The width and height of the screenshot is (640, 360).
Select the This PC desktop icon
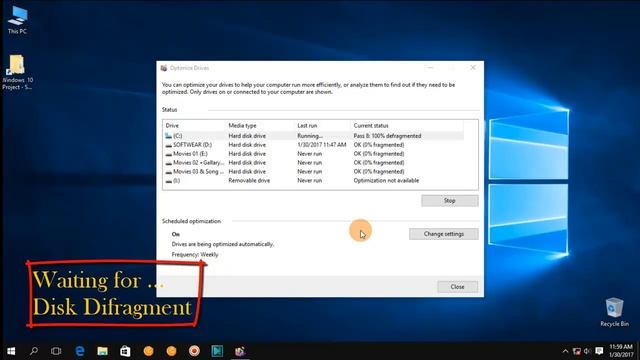coord(17,20)
